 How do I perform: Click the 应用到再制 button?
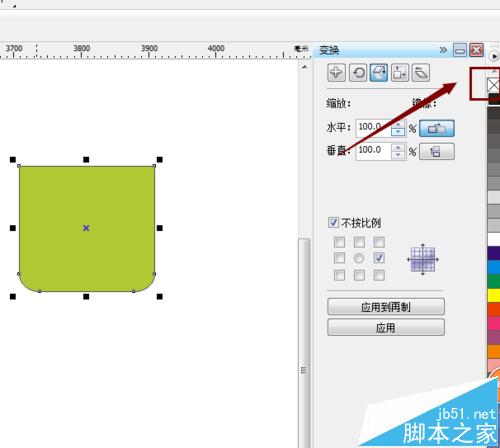click(x=386, y=307)
